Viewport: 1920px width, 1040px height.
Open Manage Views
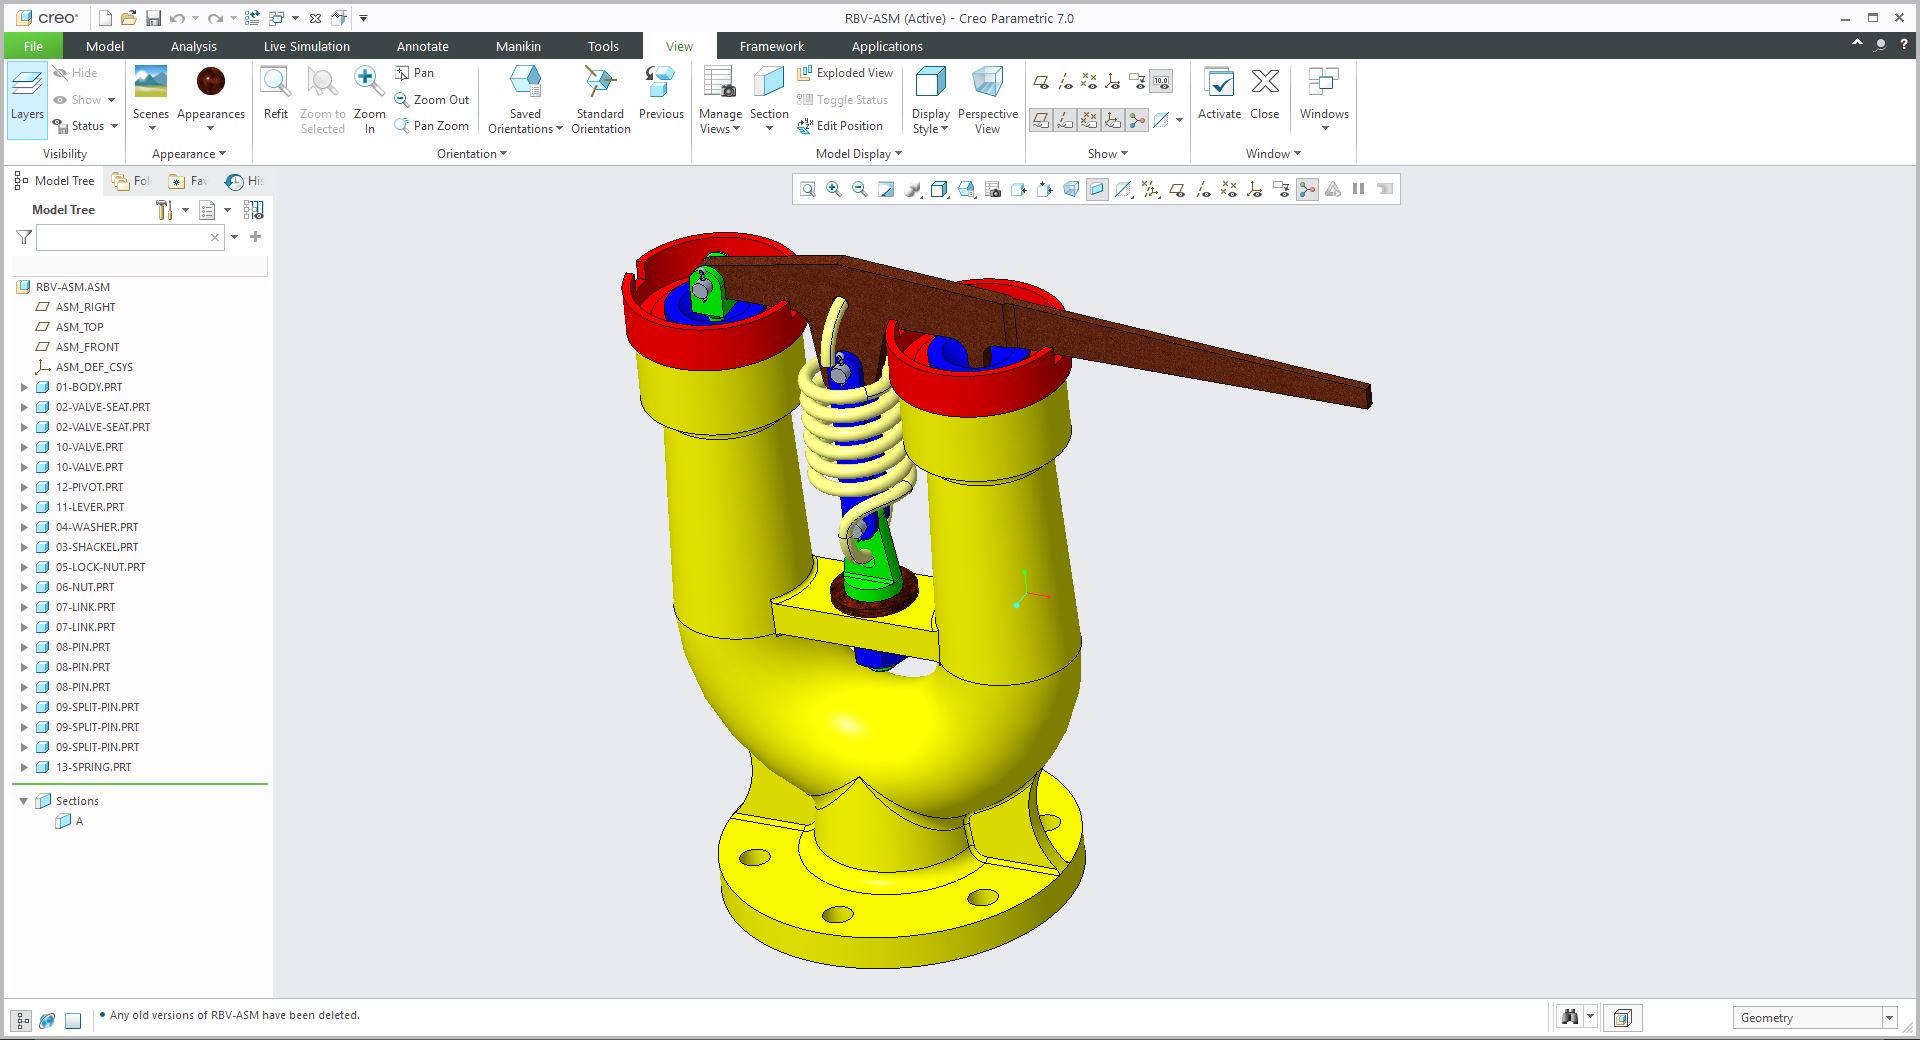click(720, 100)
